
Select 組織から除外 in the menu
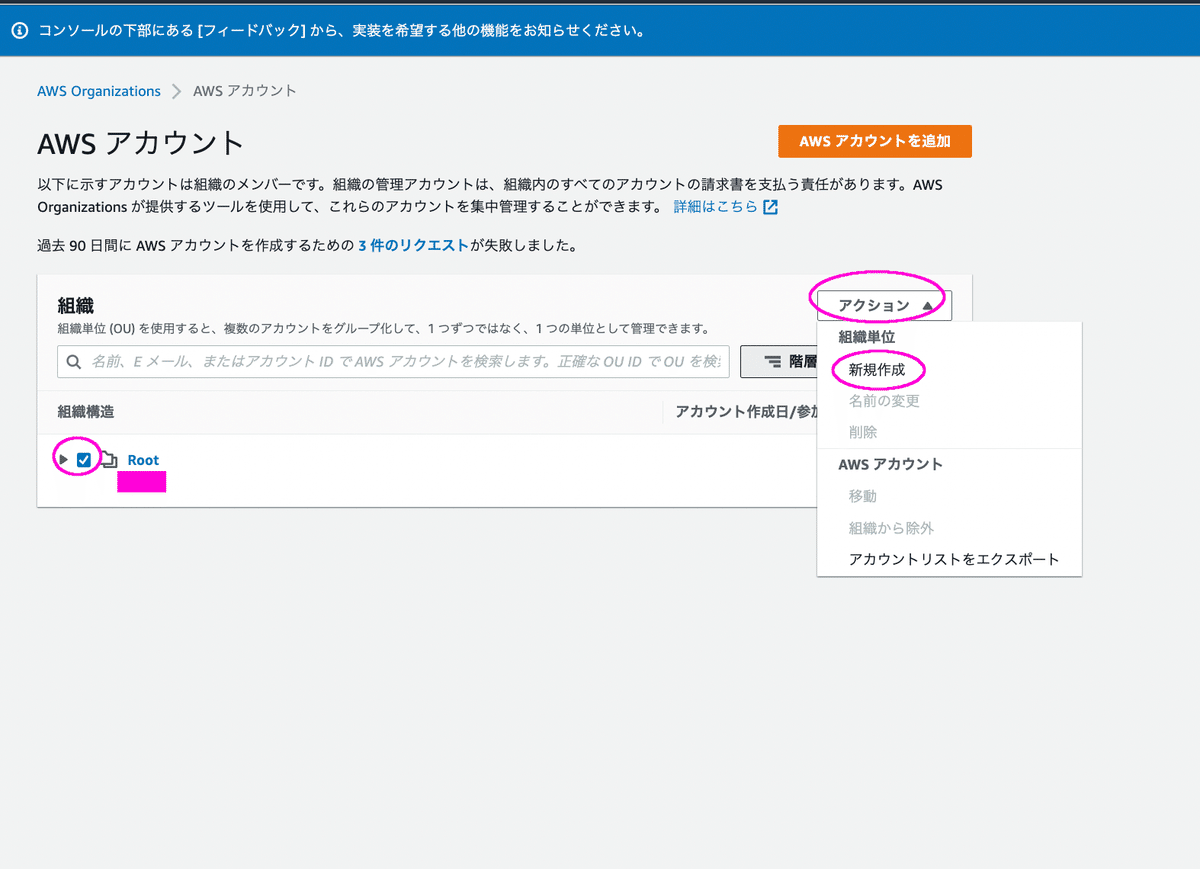(x=890, y=528)
